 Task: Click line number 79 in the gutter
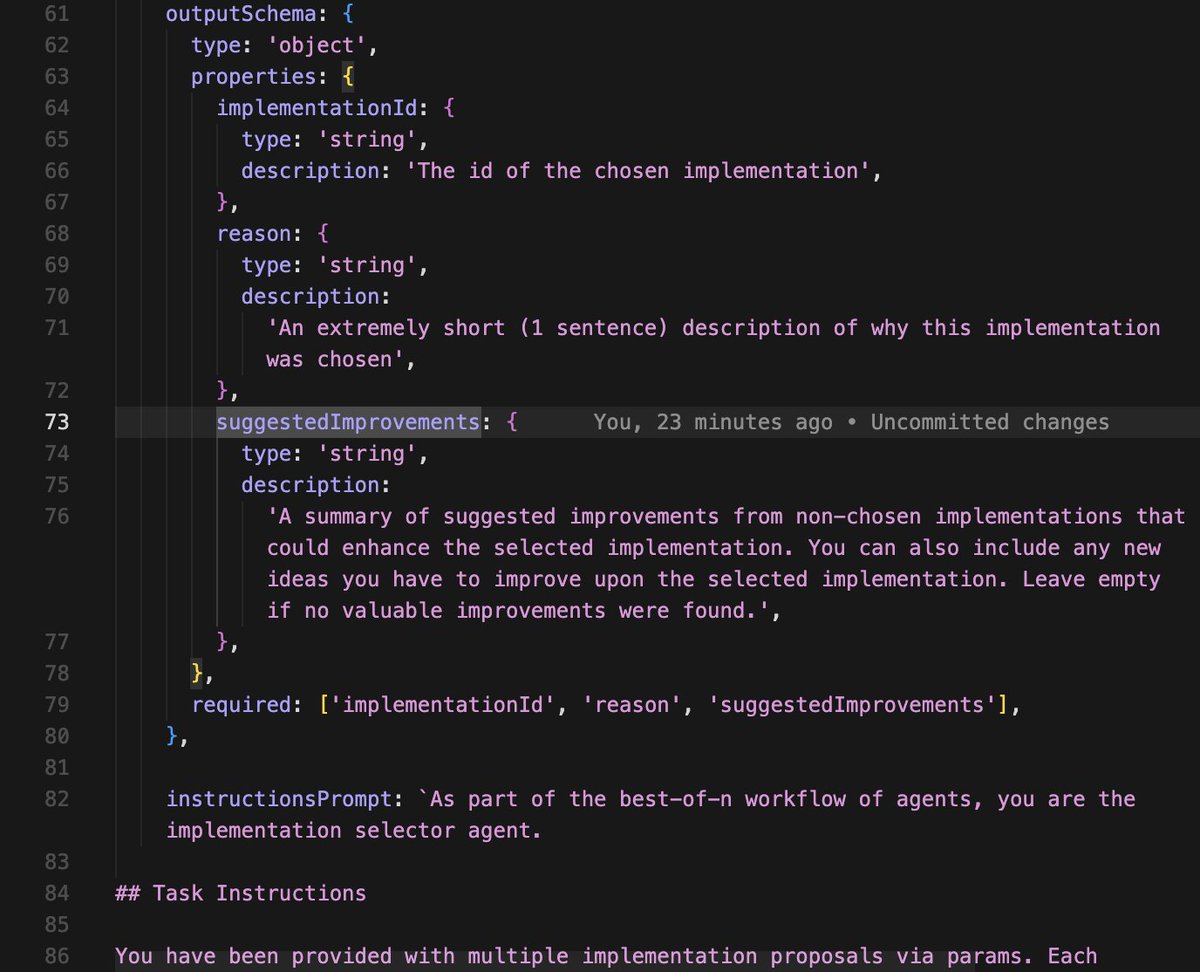(57, 705)
